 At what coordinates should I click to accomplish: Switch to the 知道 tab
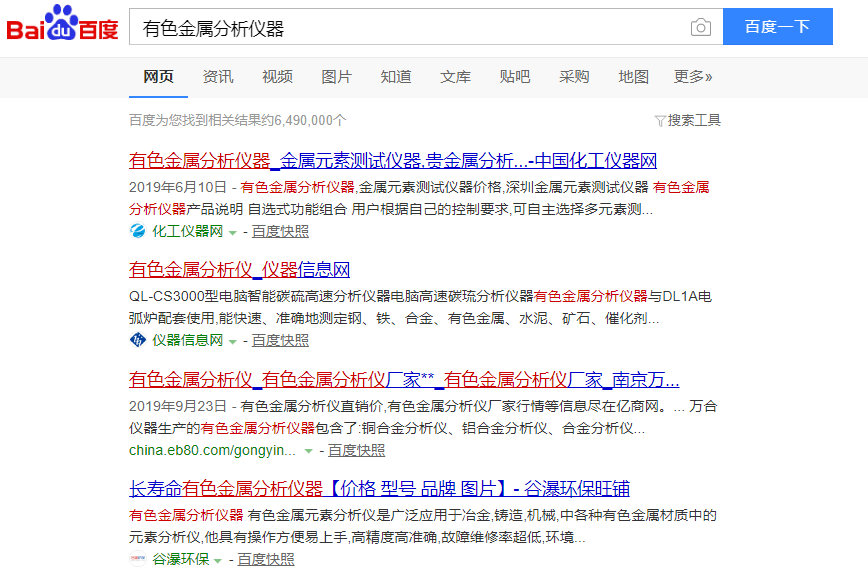[396, 76]
